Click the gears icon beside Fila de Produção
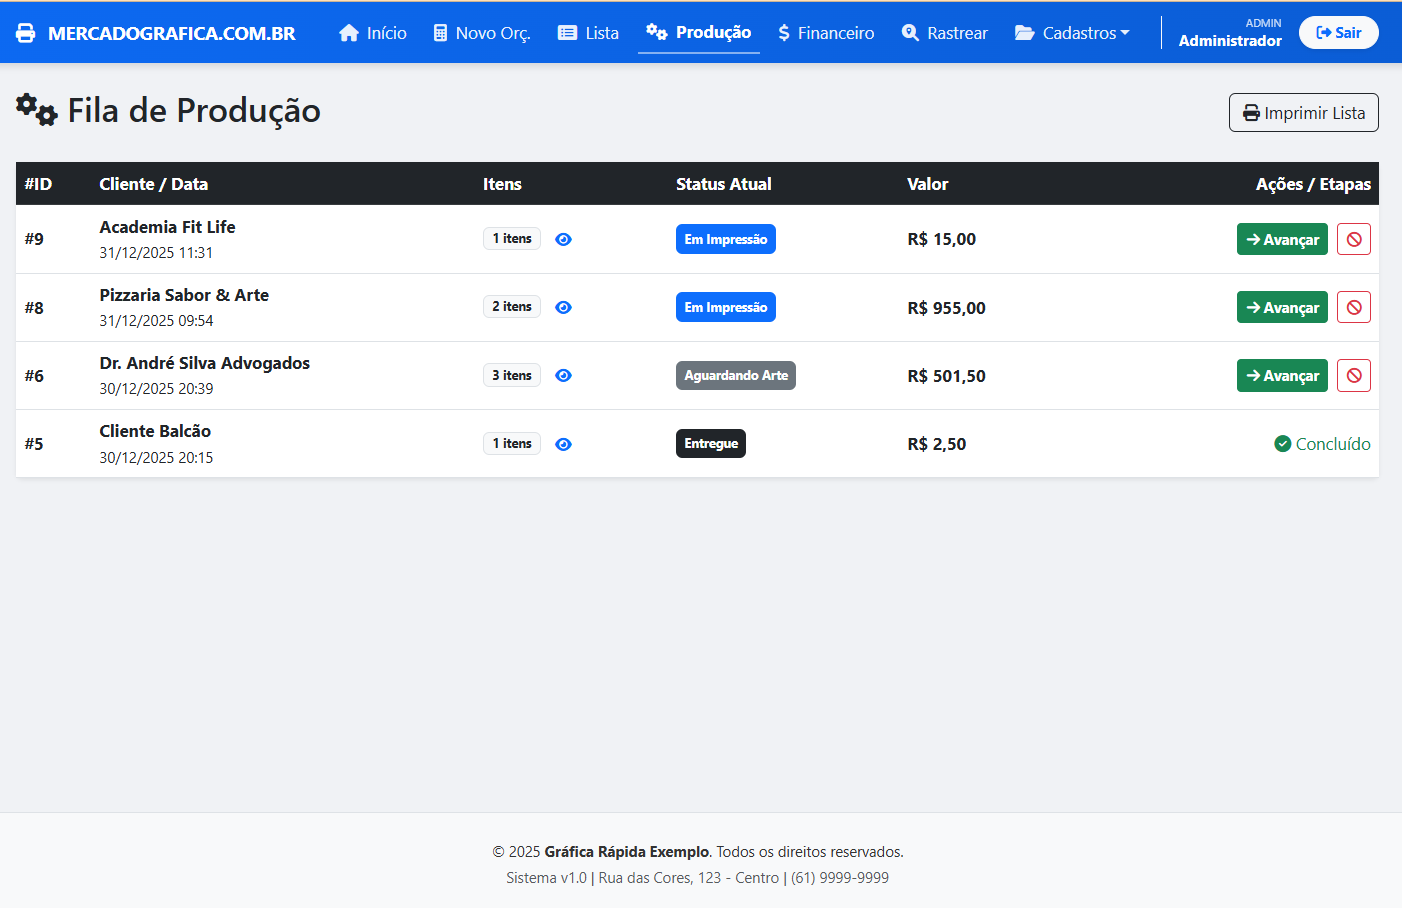 point(37,110)
